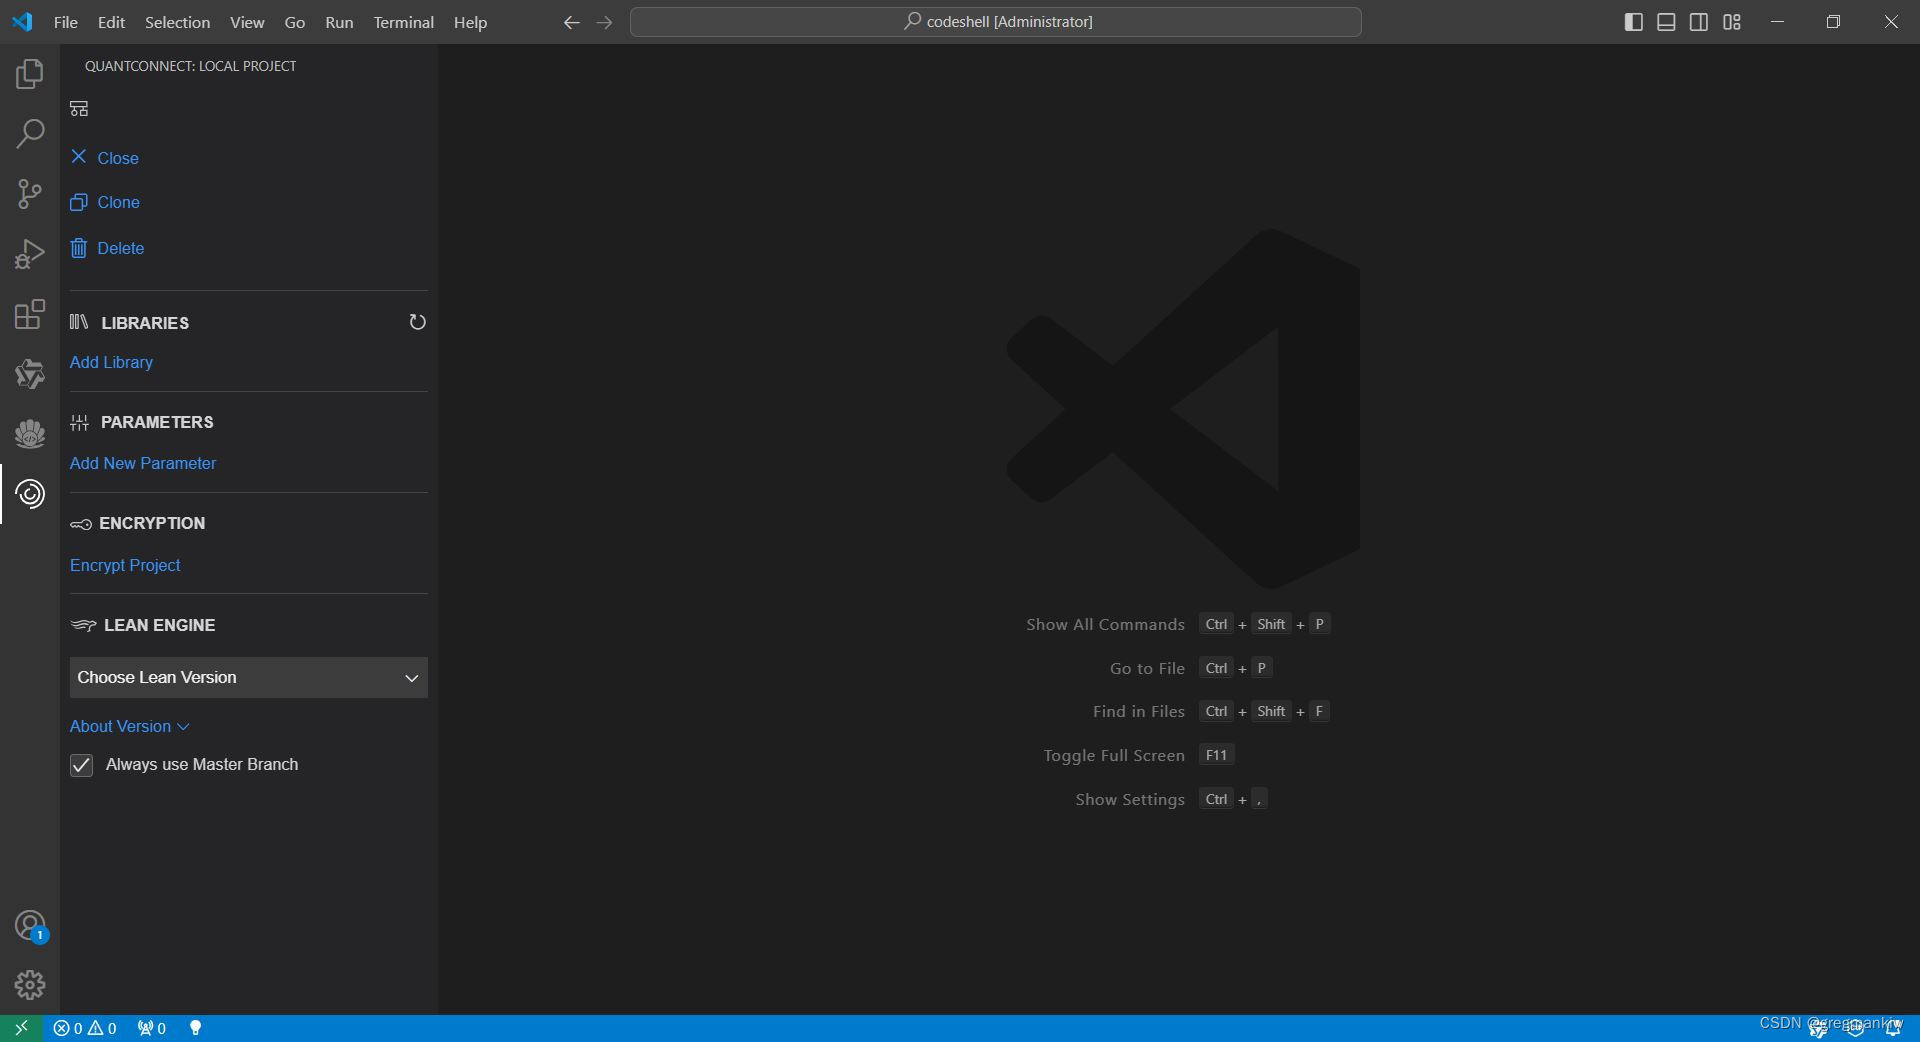This screenshot has height=1042, width=1920.
Task: Click the ENCRYPTION section heading
Action: pos(152,523)
